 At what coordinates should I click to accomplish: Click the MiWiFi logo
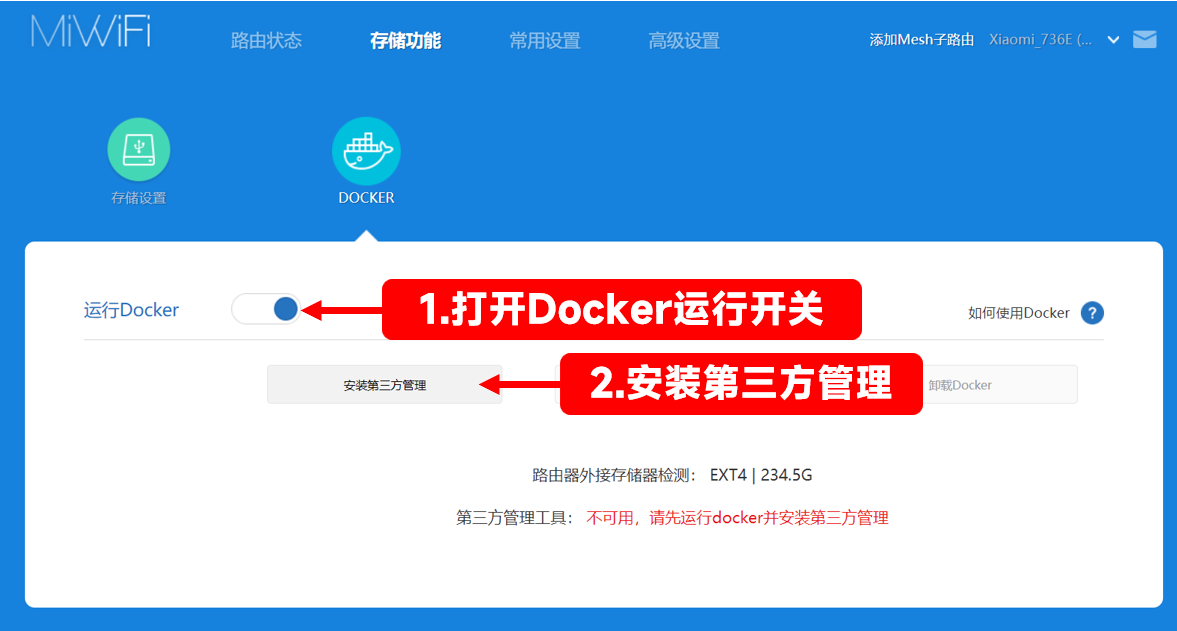[89, 31]
